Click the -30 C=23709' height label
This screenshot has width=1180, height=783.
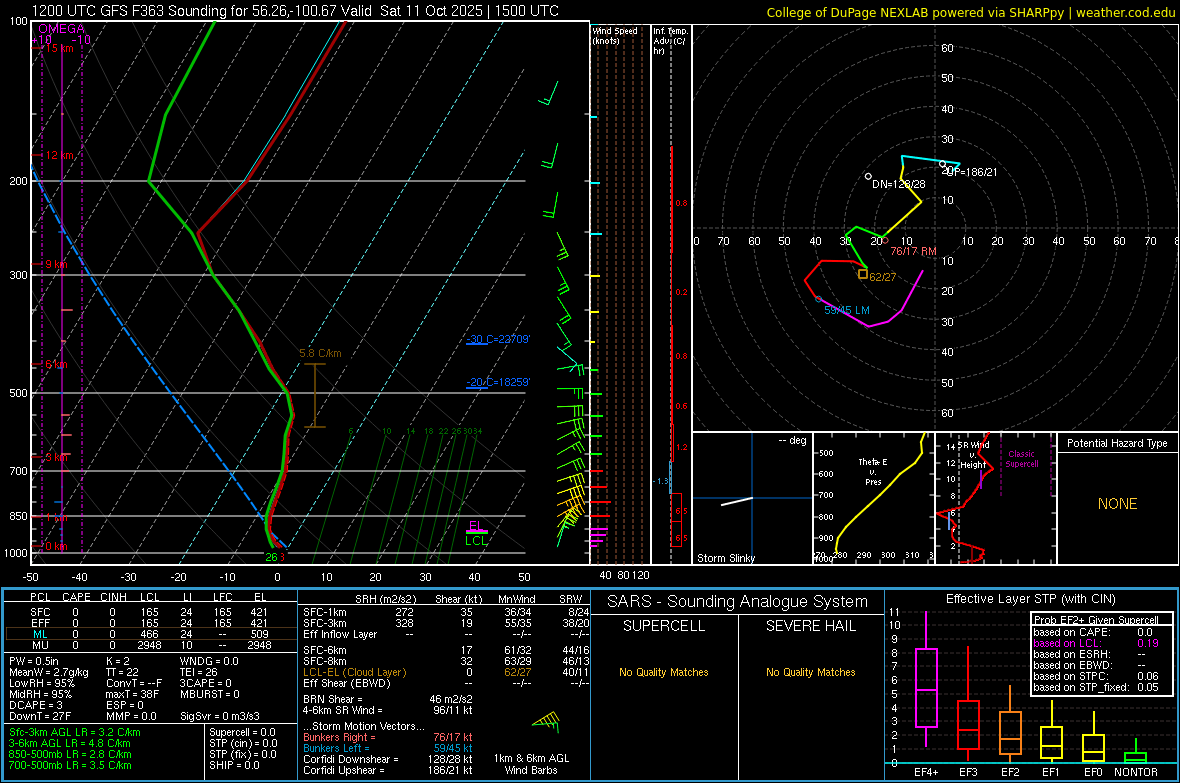497,340
